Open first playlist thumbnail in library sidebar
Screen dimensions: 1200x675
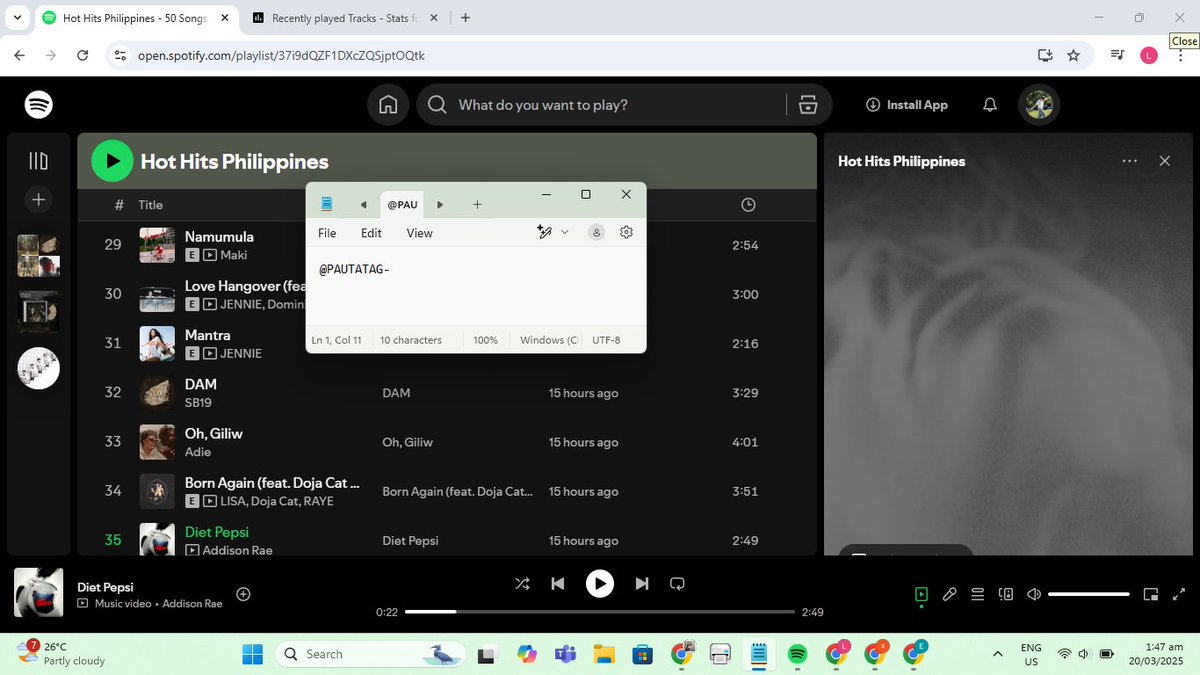(39, 256)
